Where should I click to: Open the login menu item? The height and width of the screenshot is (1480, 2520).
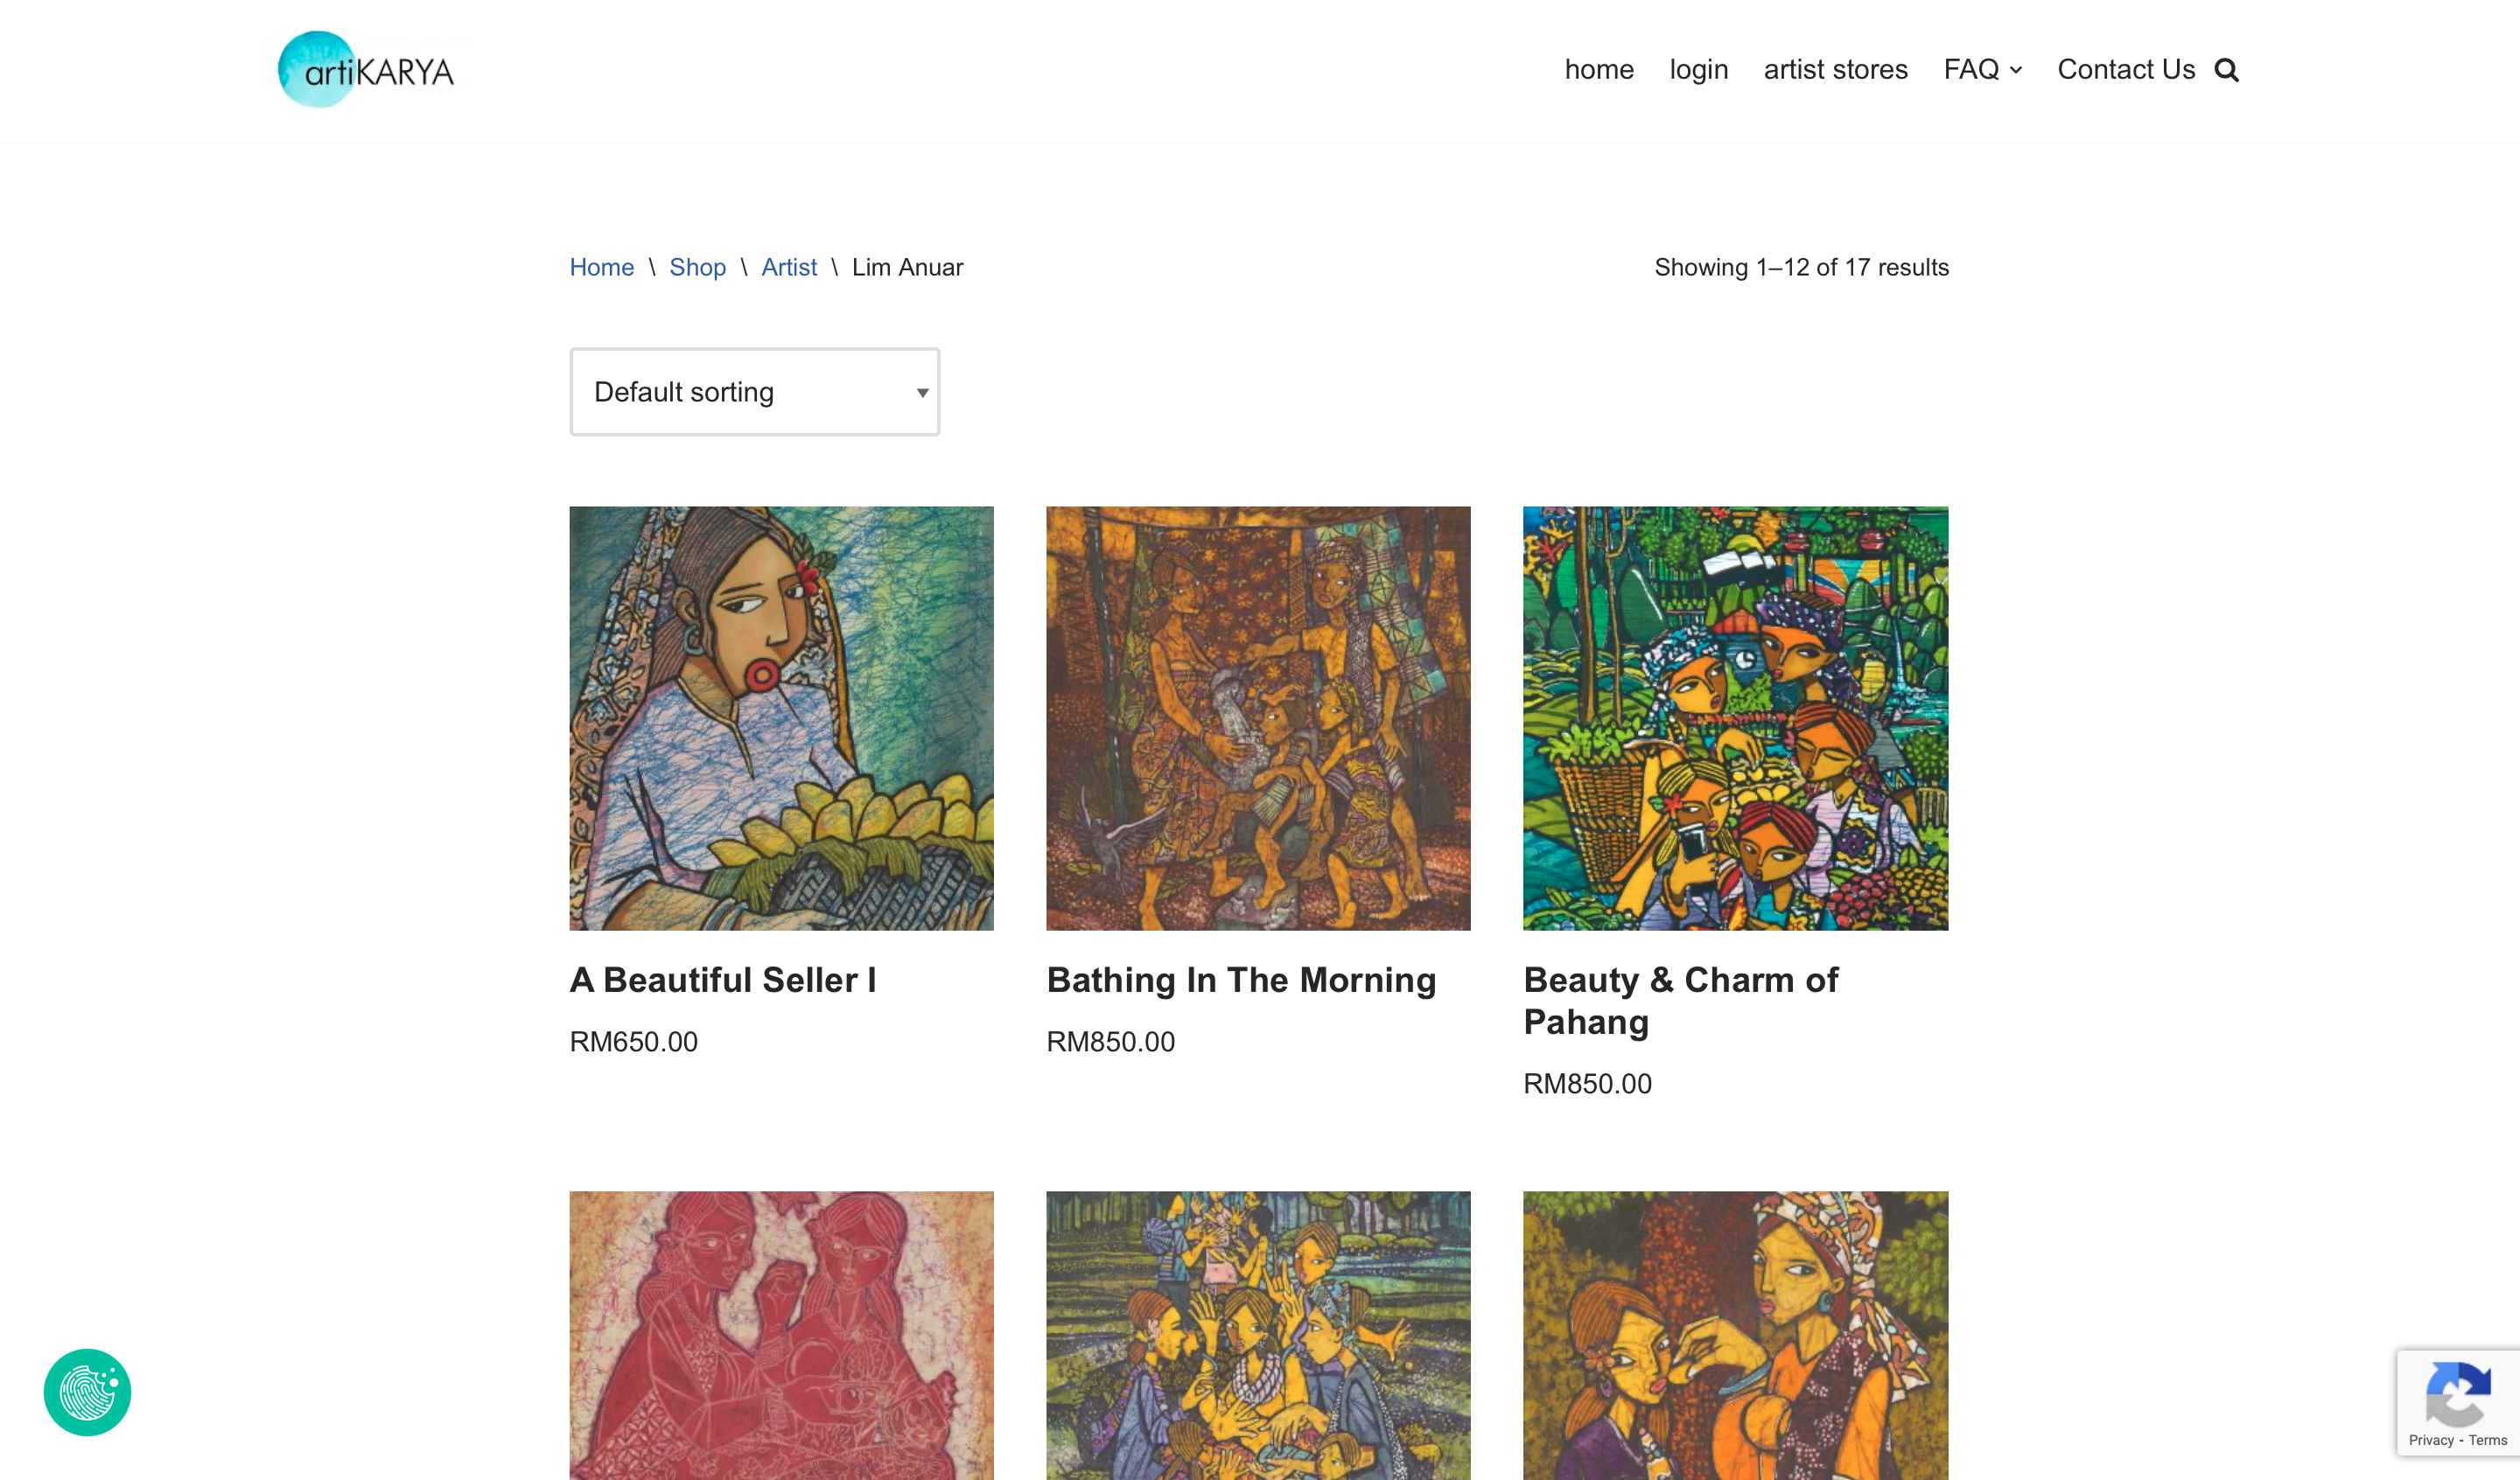coord(1698,70)
